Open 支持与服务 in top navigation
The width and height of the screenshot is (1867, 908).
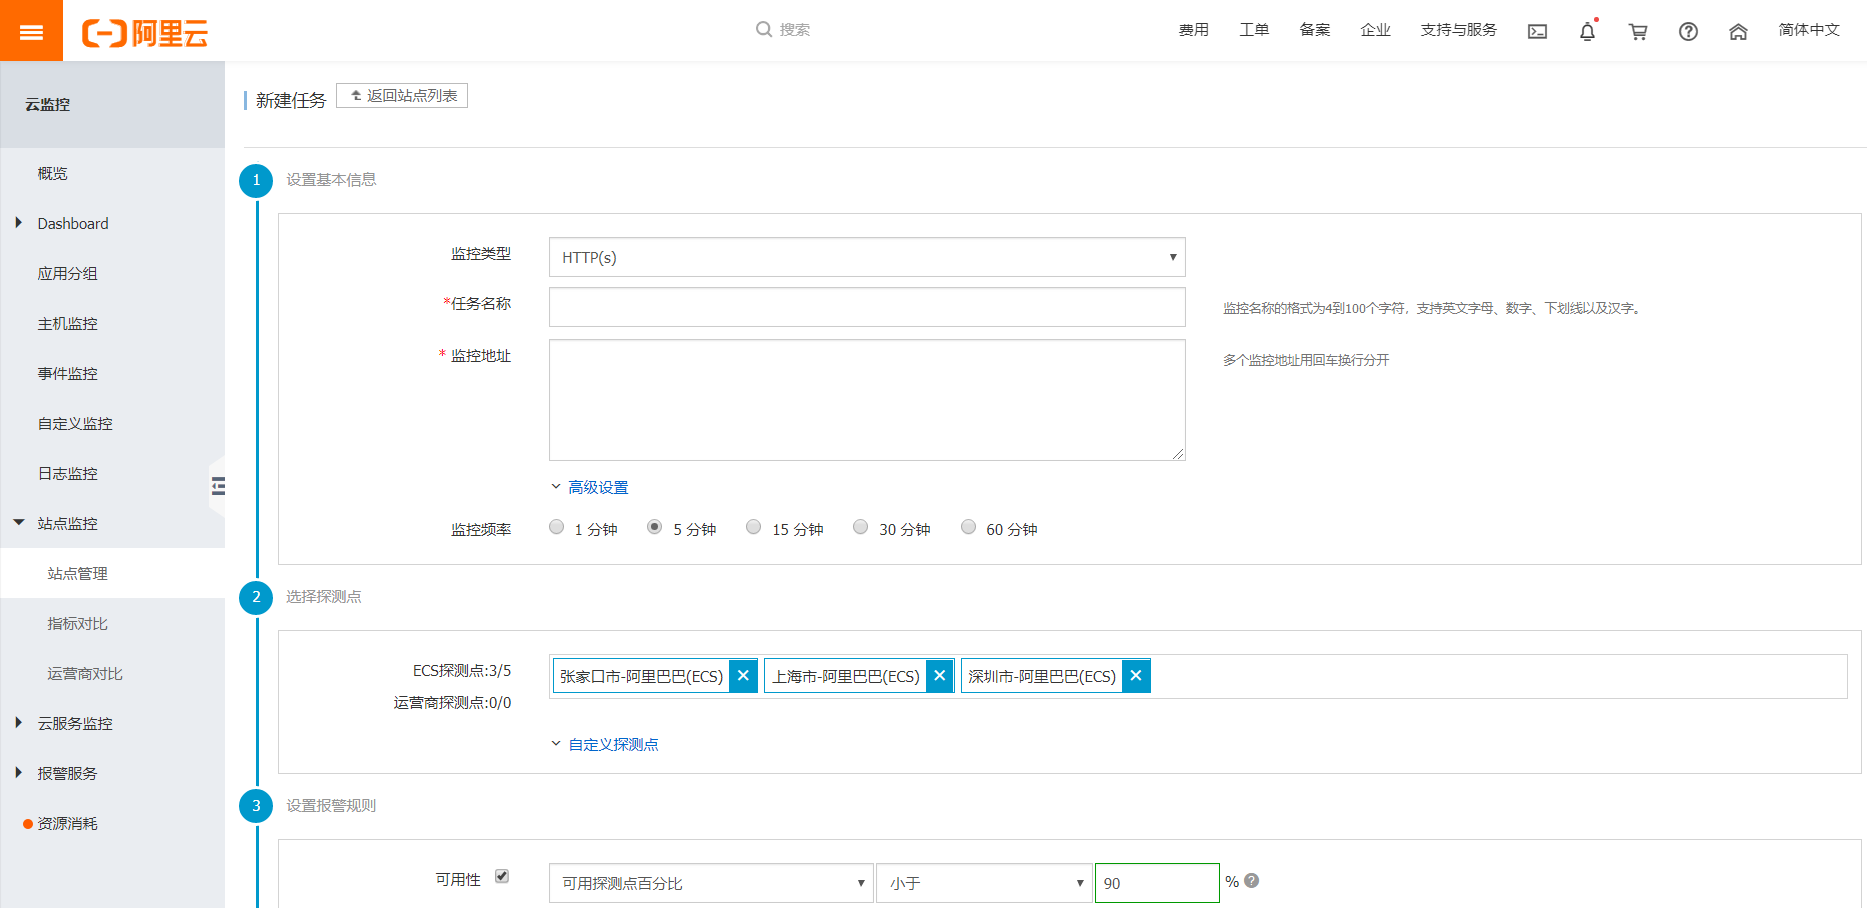1459,30
